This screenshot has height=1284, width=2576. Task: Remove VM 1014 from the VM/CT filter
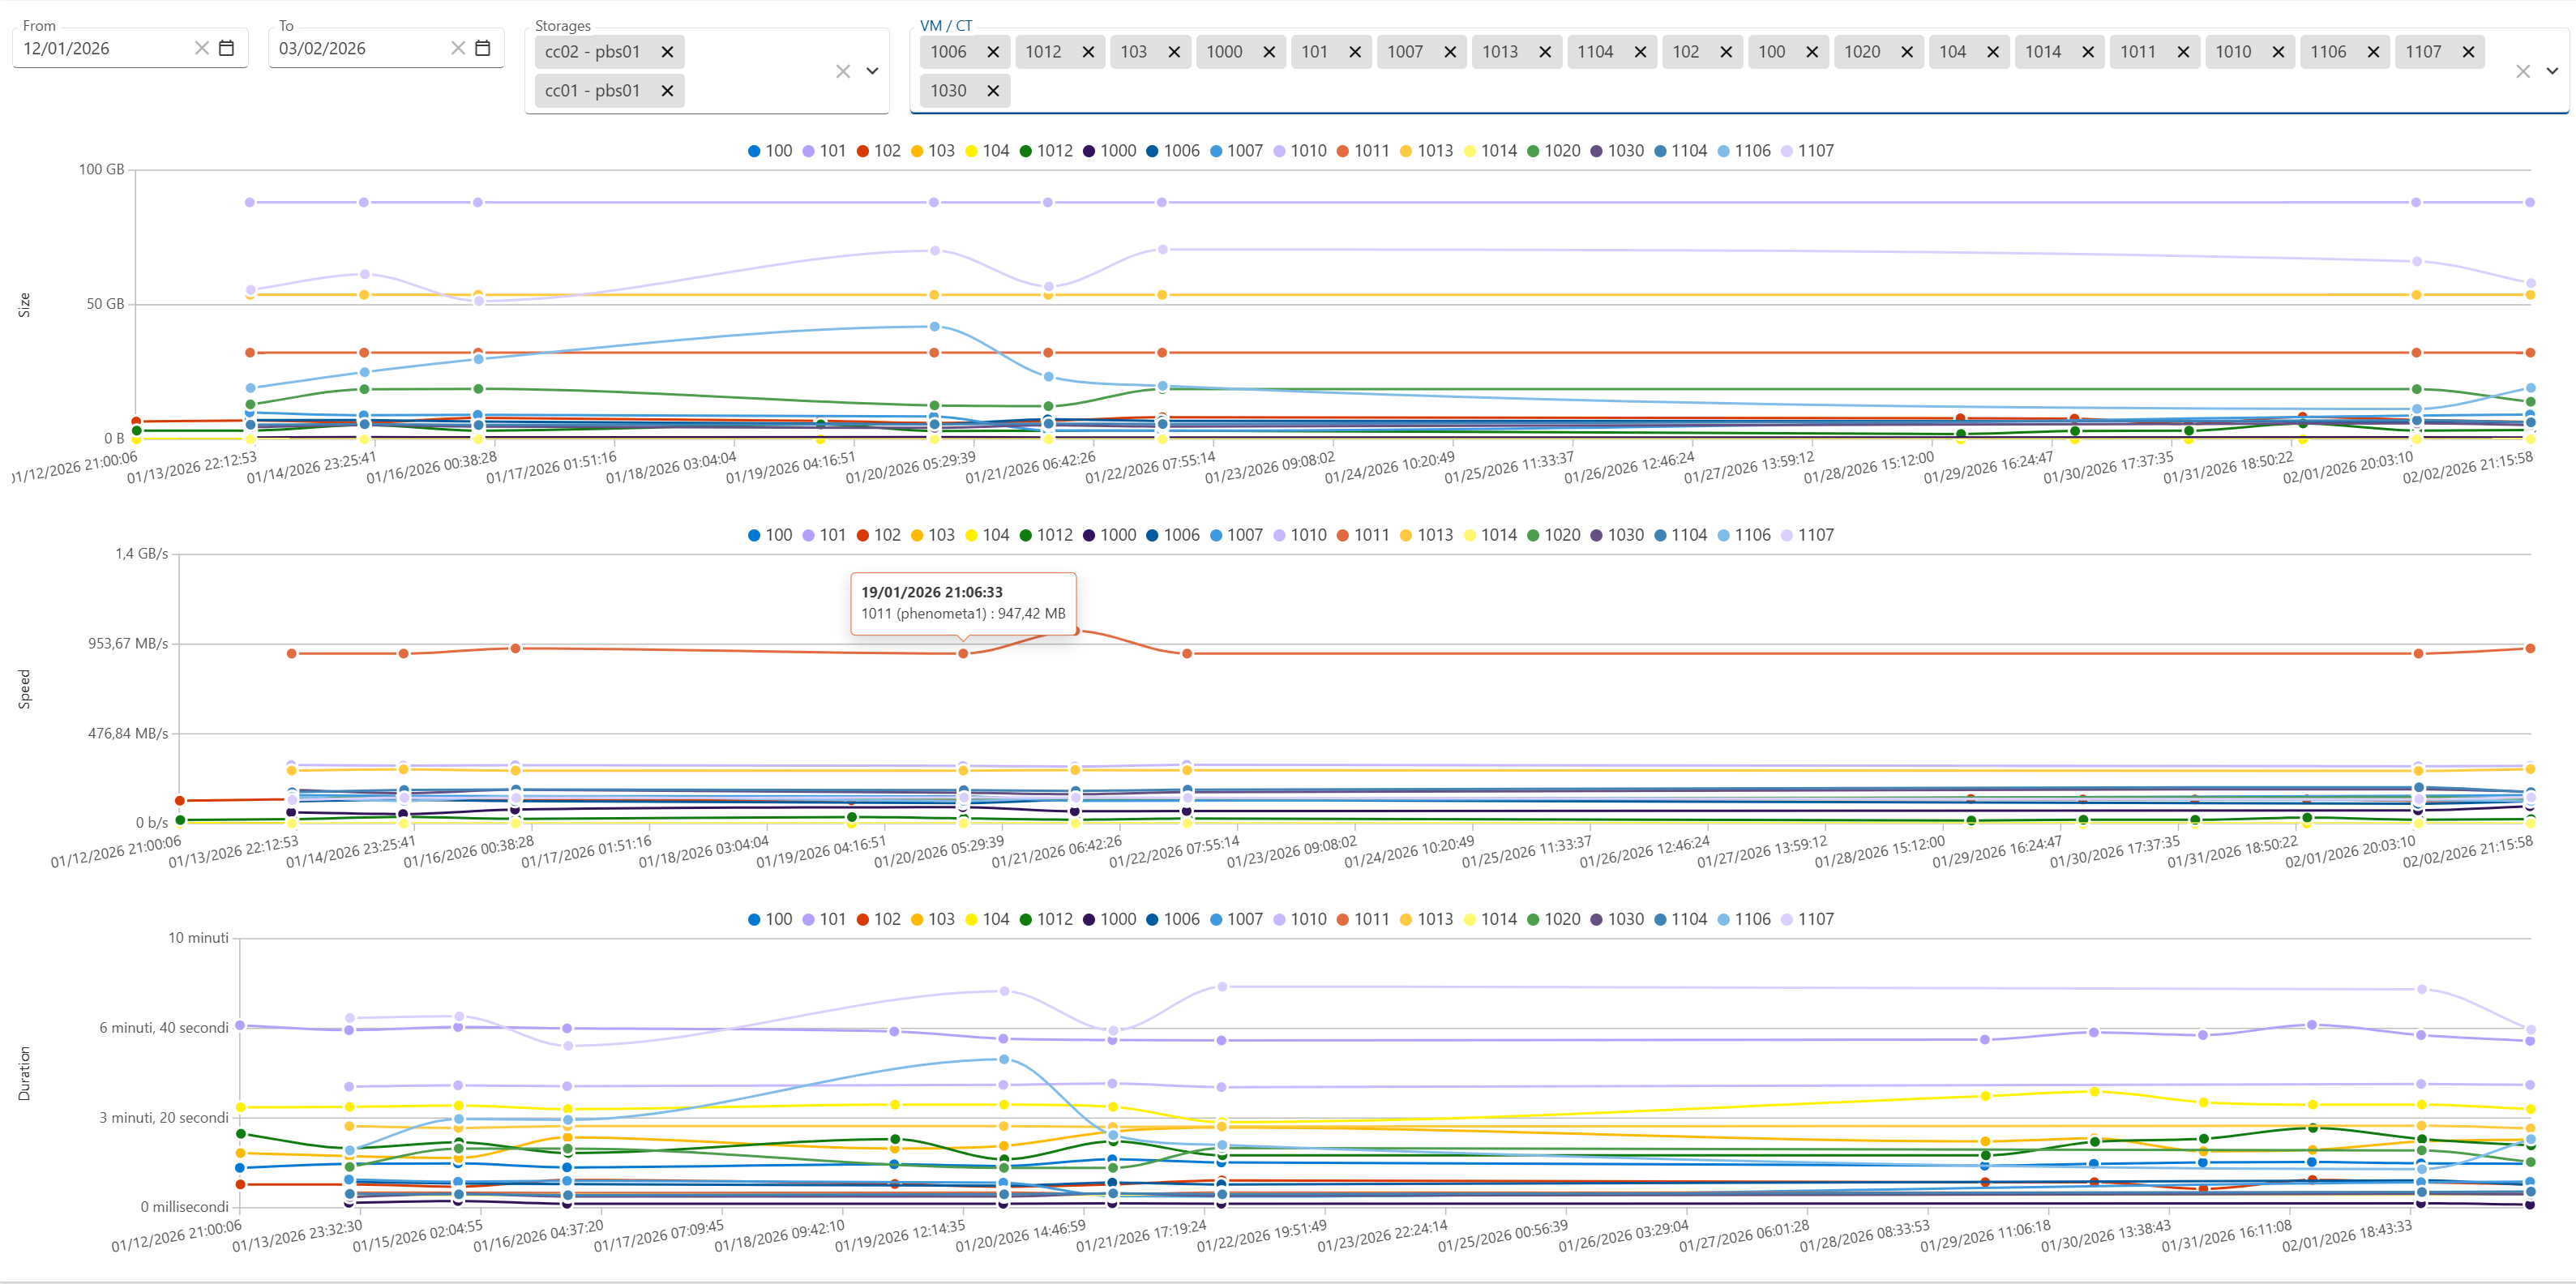point(2088,51)
